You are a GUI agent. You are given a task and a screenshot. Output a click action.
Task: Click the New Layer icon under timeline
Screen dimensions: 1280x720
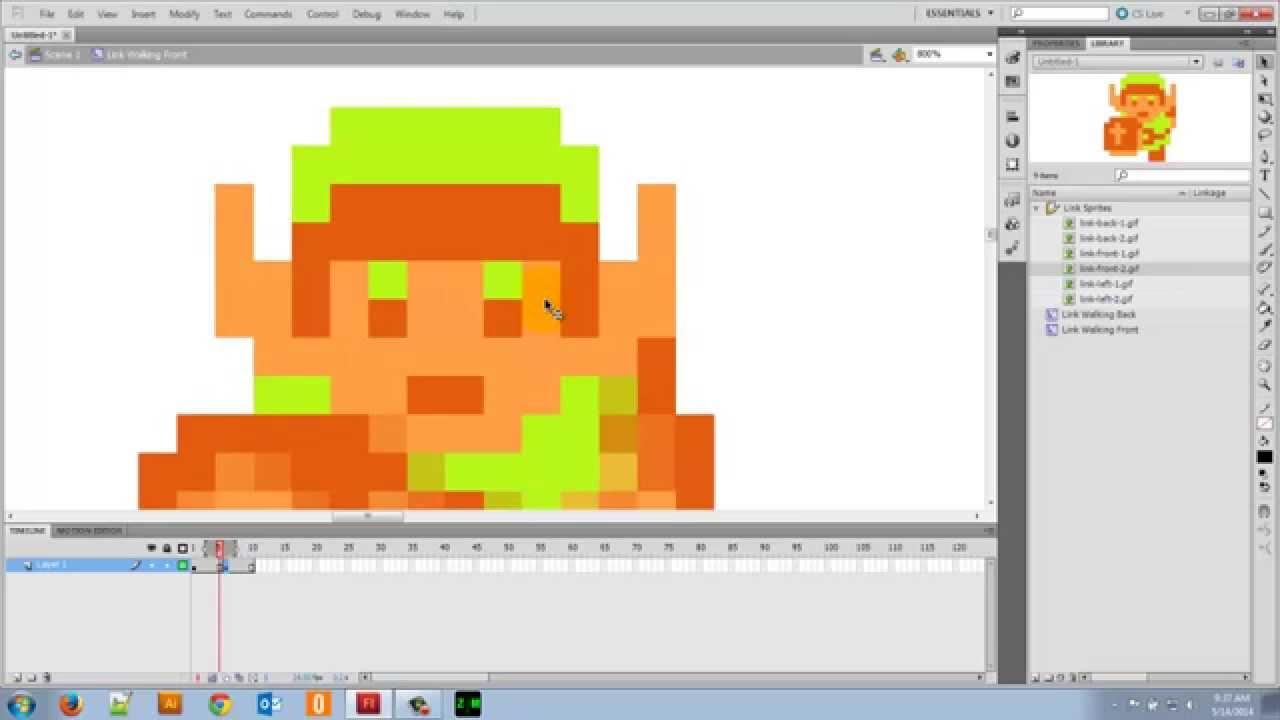[x=17, y=677]
